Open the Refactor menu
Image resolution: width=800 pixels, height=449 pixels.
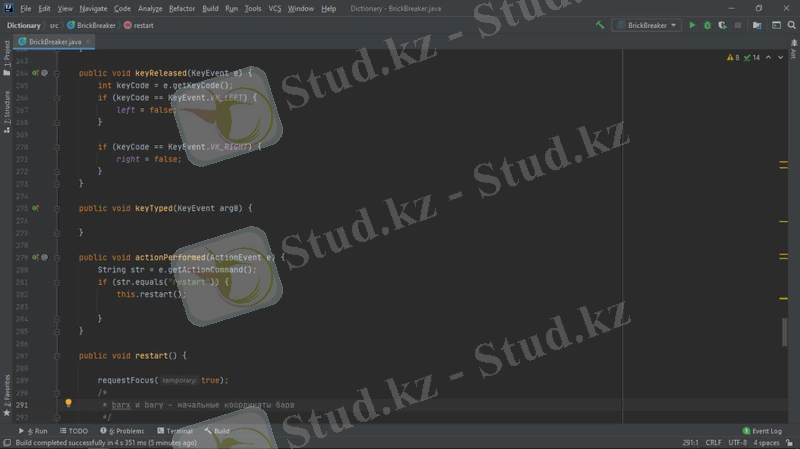tap(182, 9)
